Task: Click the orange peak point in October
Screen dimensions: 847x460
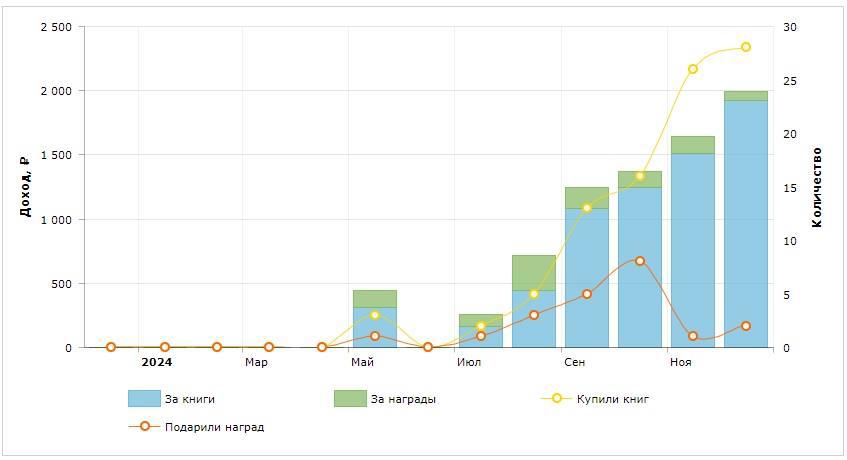Action: point(640,261)
